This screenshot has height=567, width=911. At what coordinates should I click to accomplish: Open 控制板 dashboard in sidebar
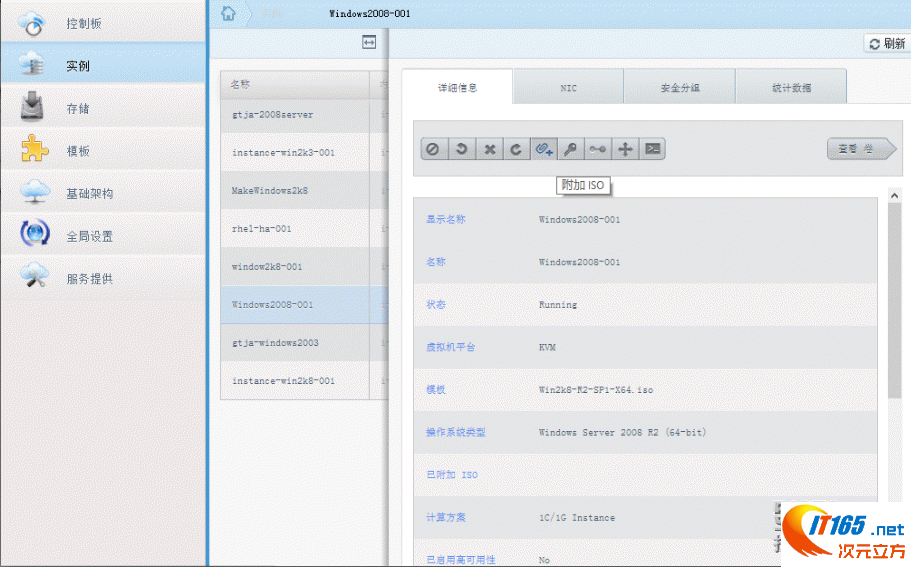103,23
